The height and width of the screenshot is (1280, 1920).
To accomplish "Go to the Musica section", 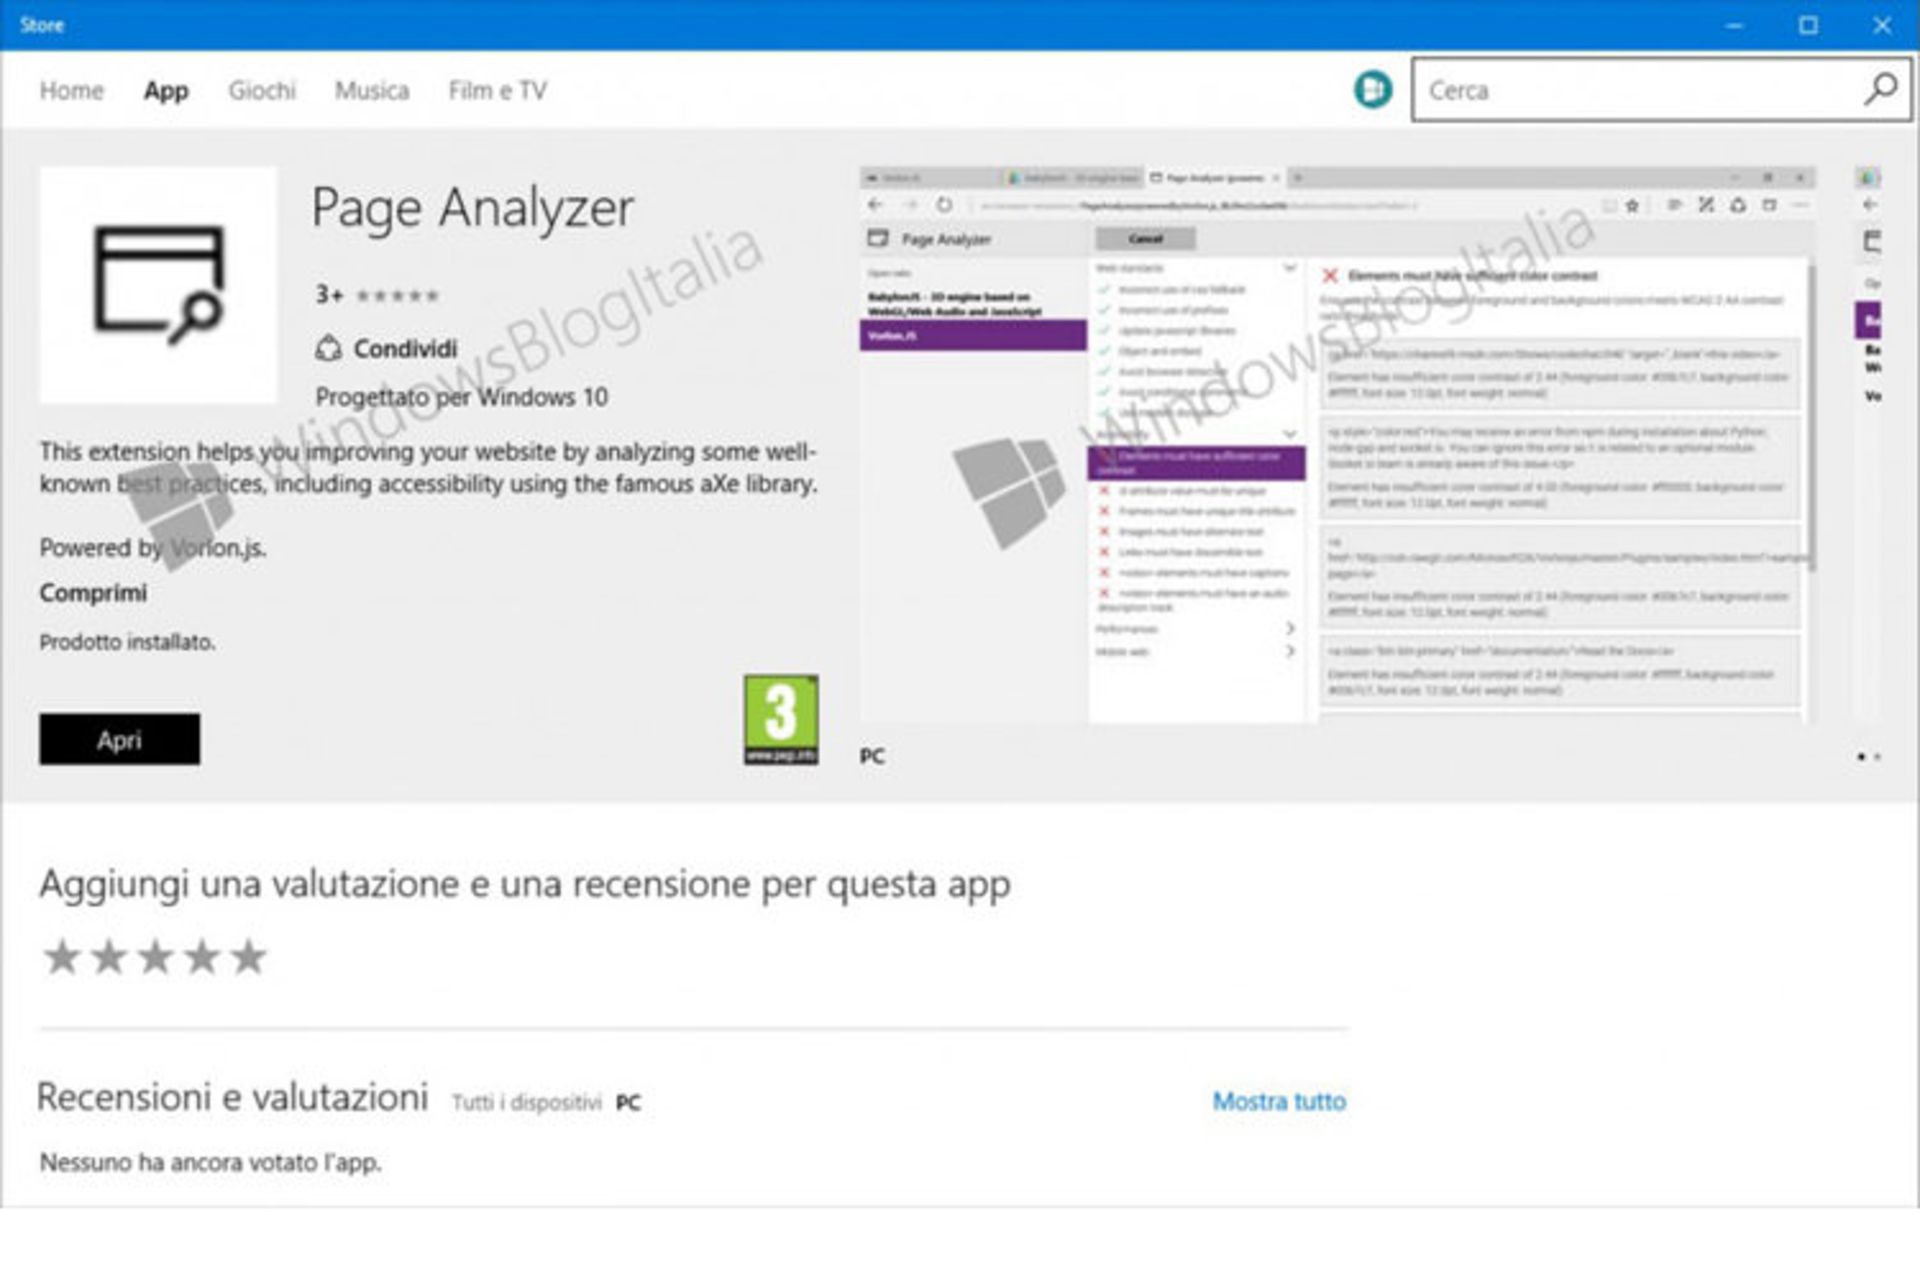I will click(371, 91).
